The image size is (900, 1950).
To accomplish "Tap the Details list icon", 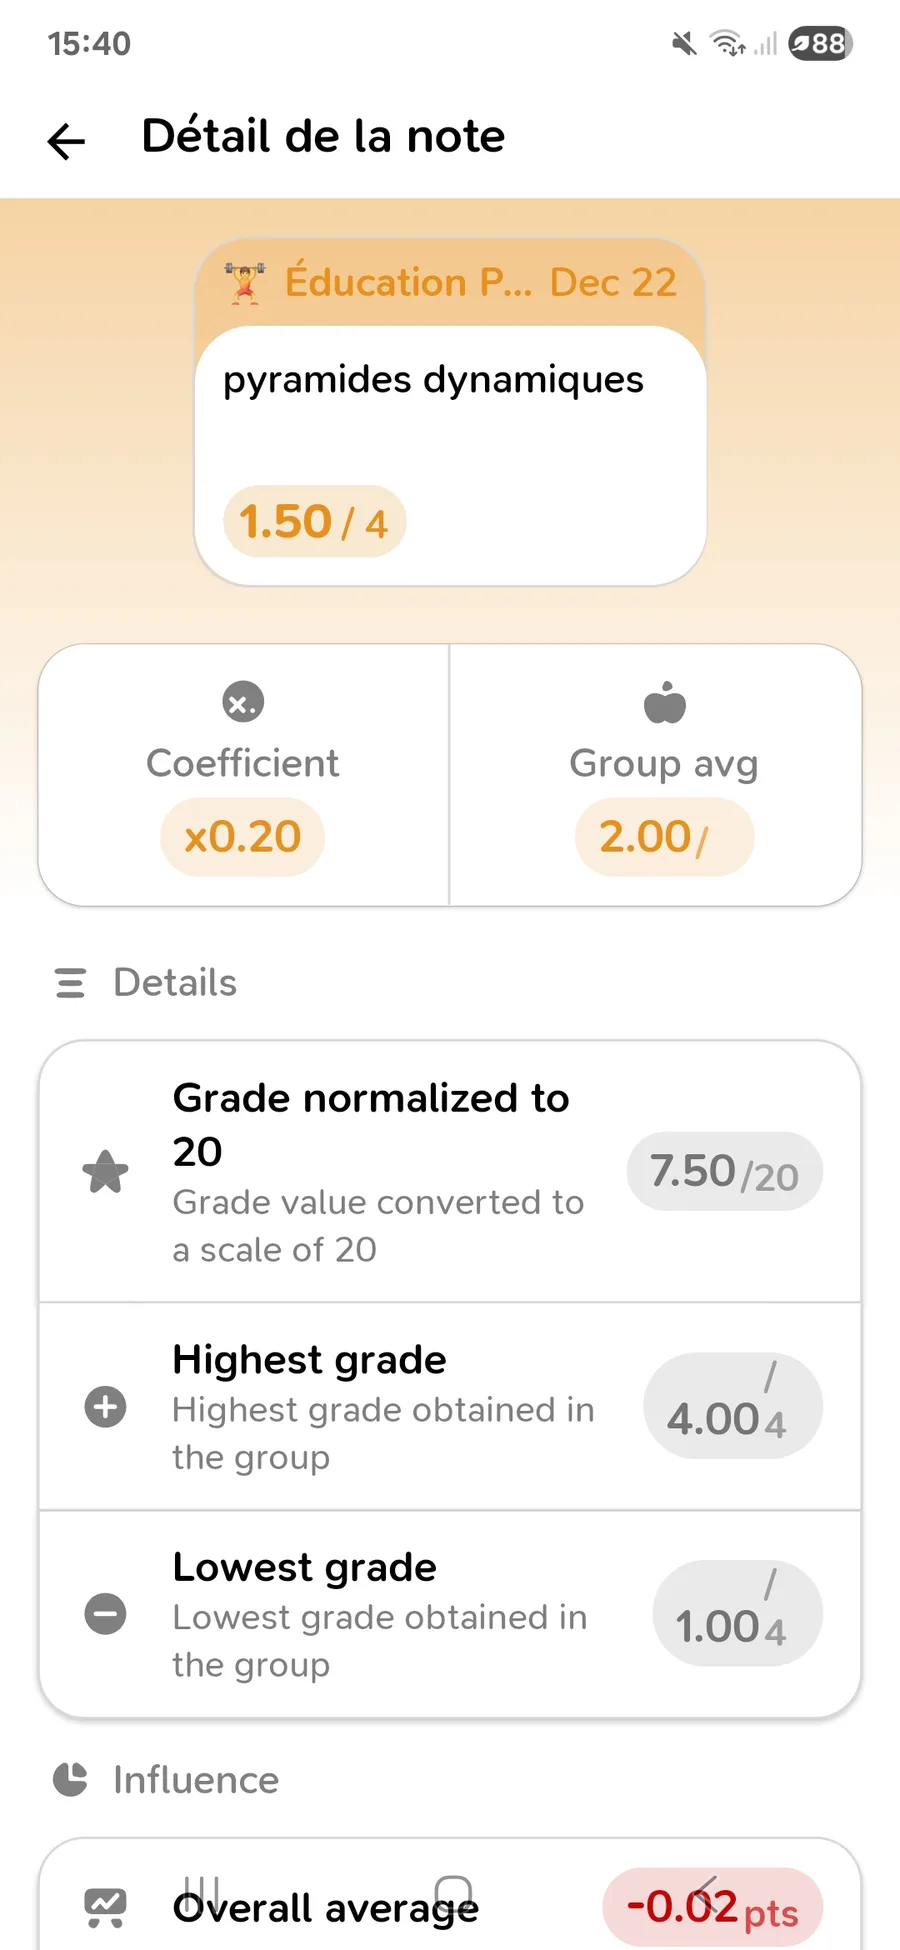I will click(70, 983).
